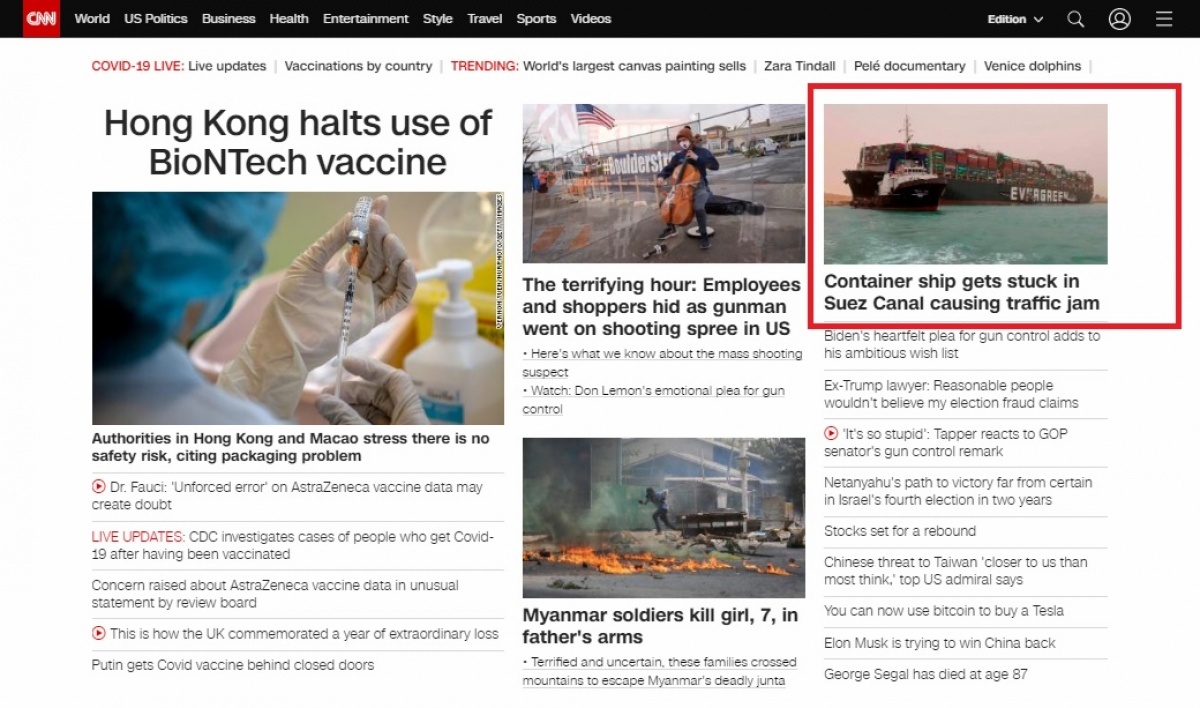Play video icon beside Dr. Fauci story
This screenshot has height=708, width=1200.
tap(99, 487)
